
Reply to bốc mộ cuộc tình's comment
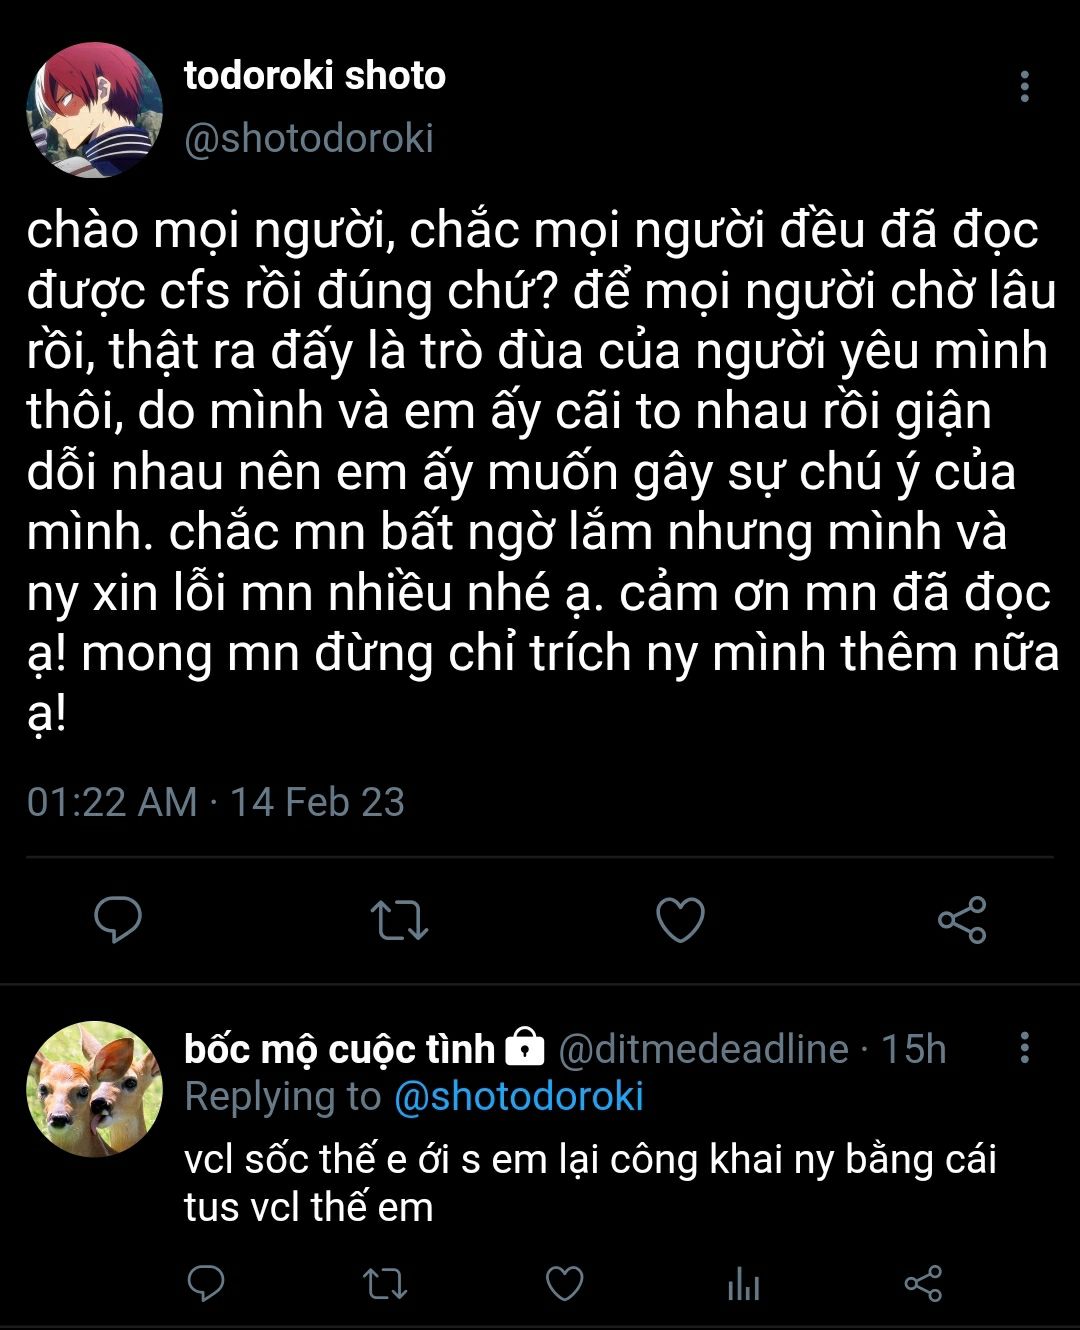pyautogui.click(x=206, y=1283)
